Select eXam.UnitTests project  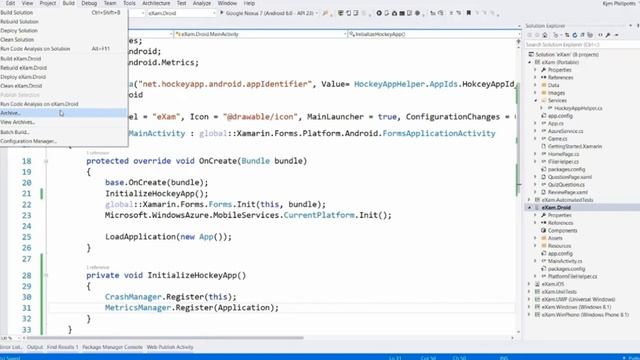coord(559,292)
